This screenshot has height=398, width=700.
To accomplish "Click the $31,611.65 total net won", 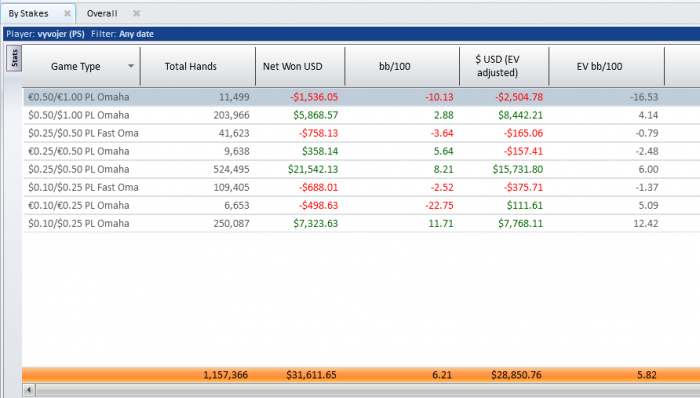I will click(x=311, y=375).
